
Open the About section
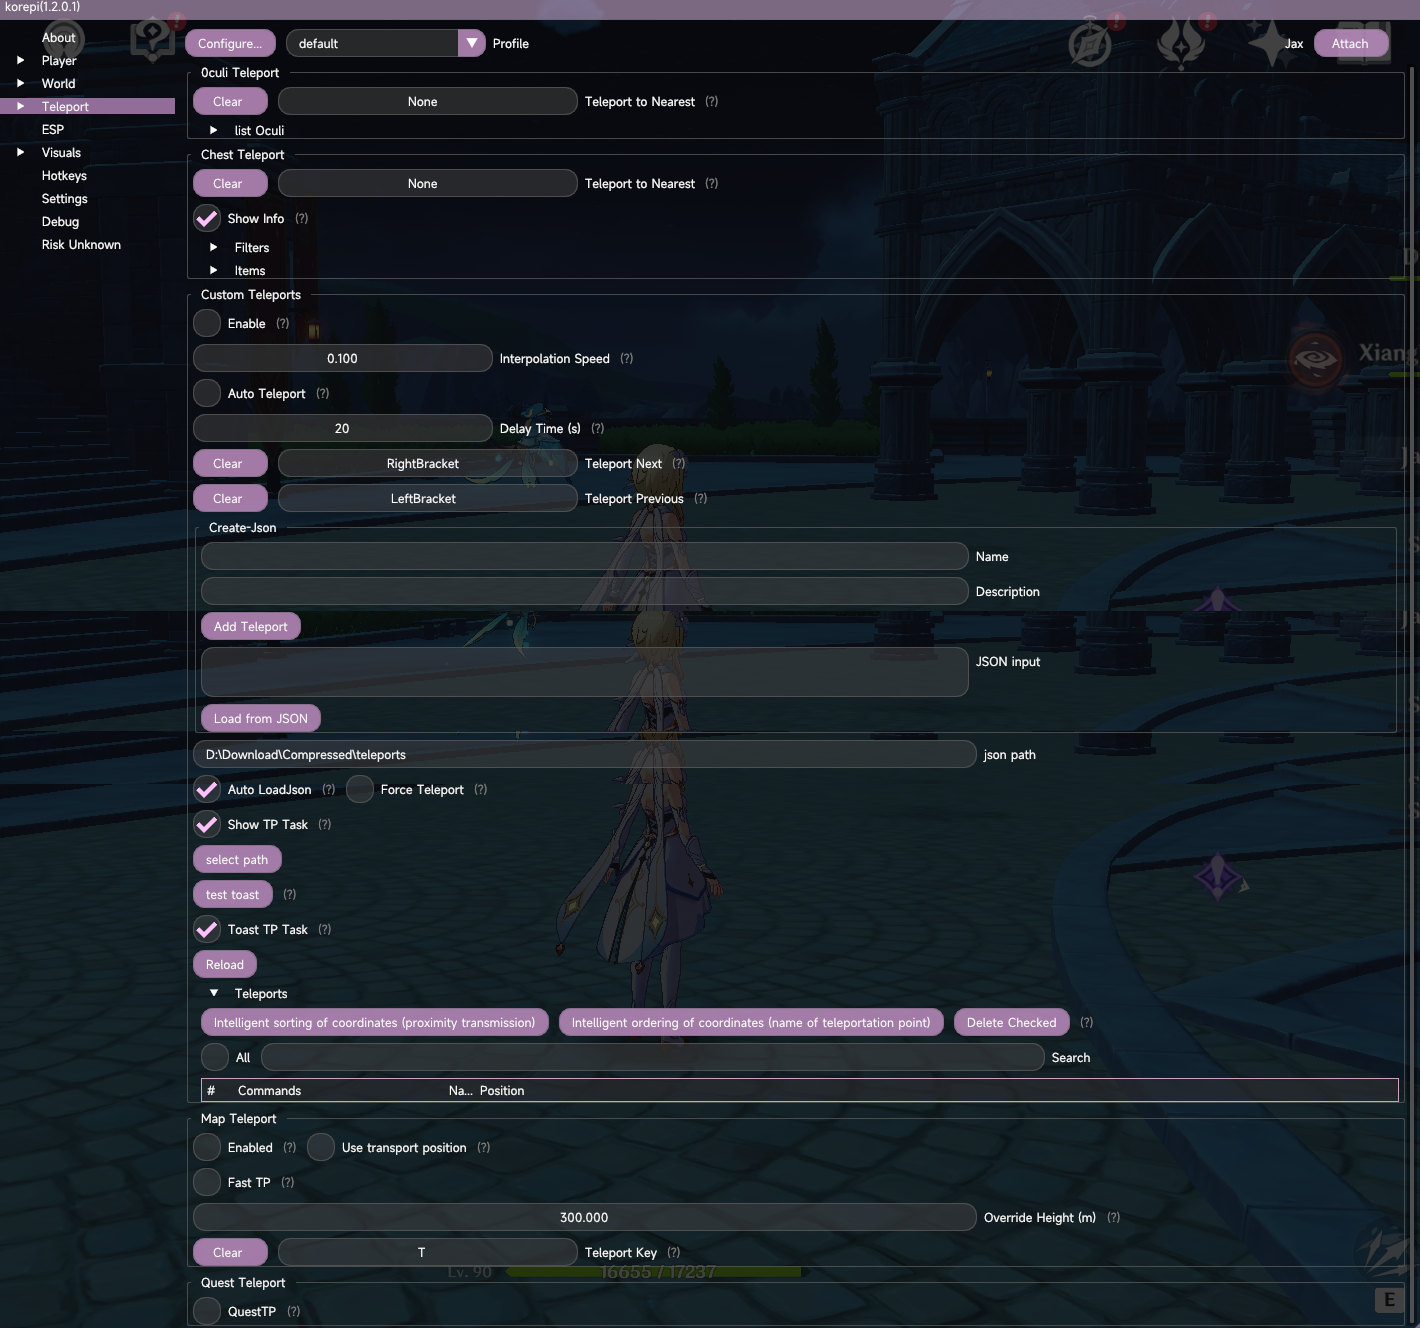pyautogui.click(x=59, y=38)
